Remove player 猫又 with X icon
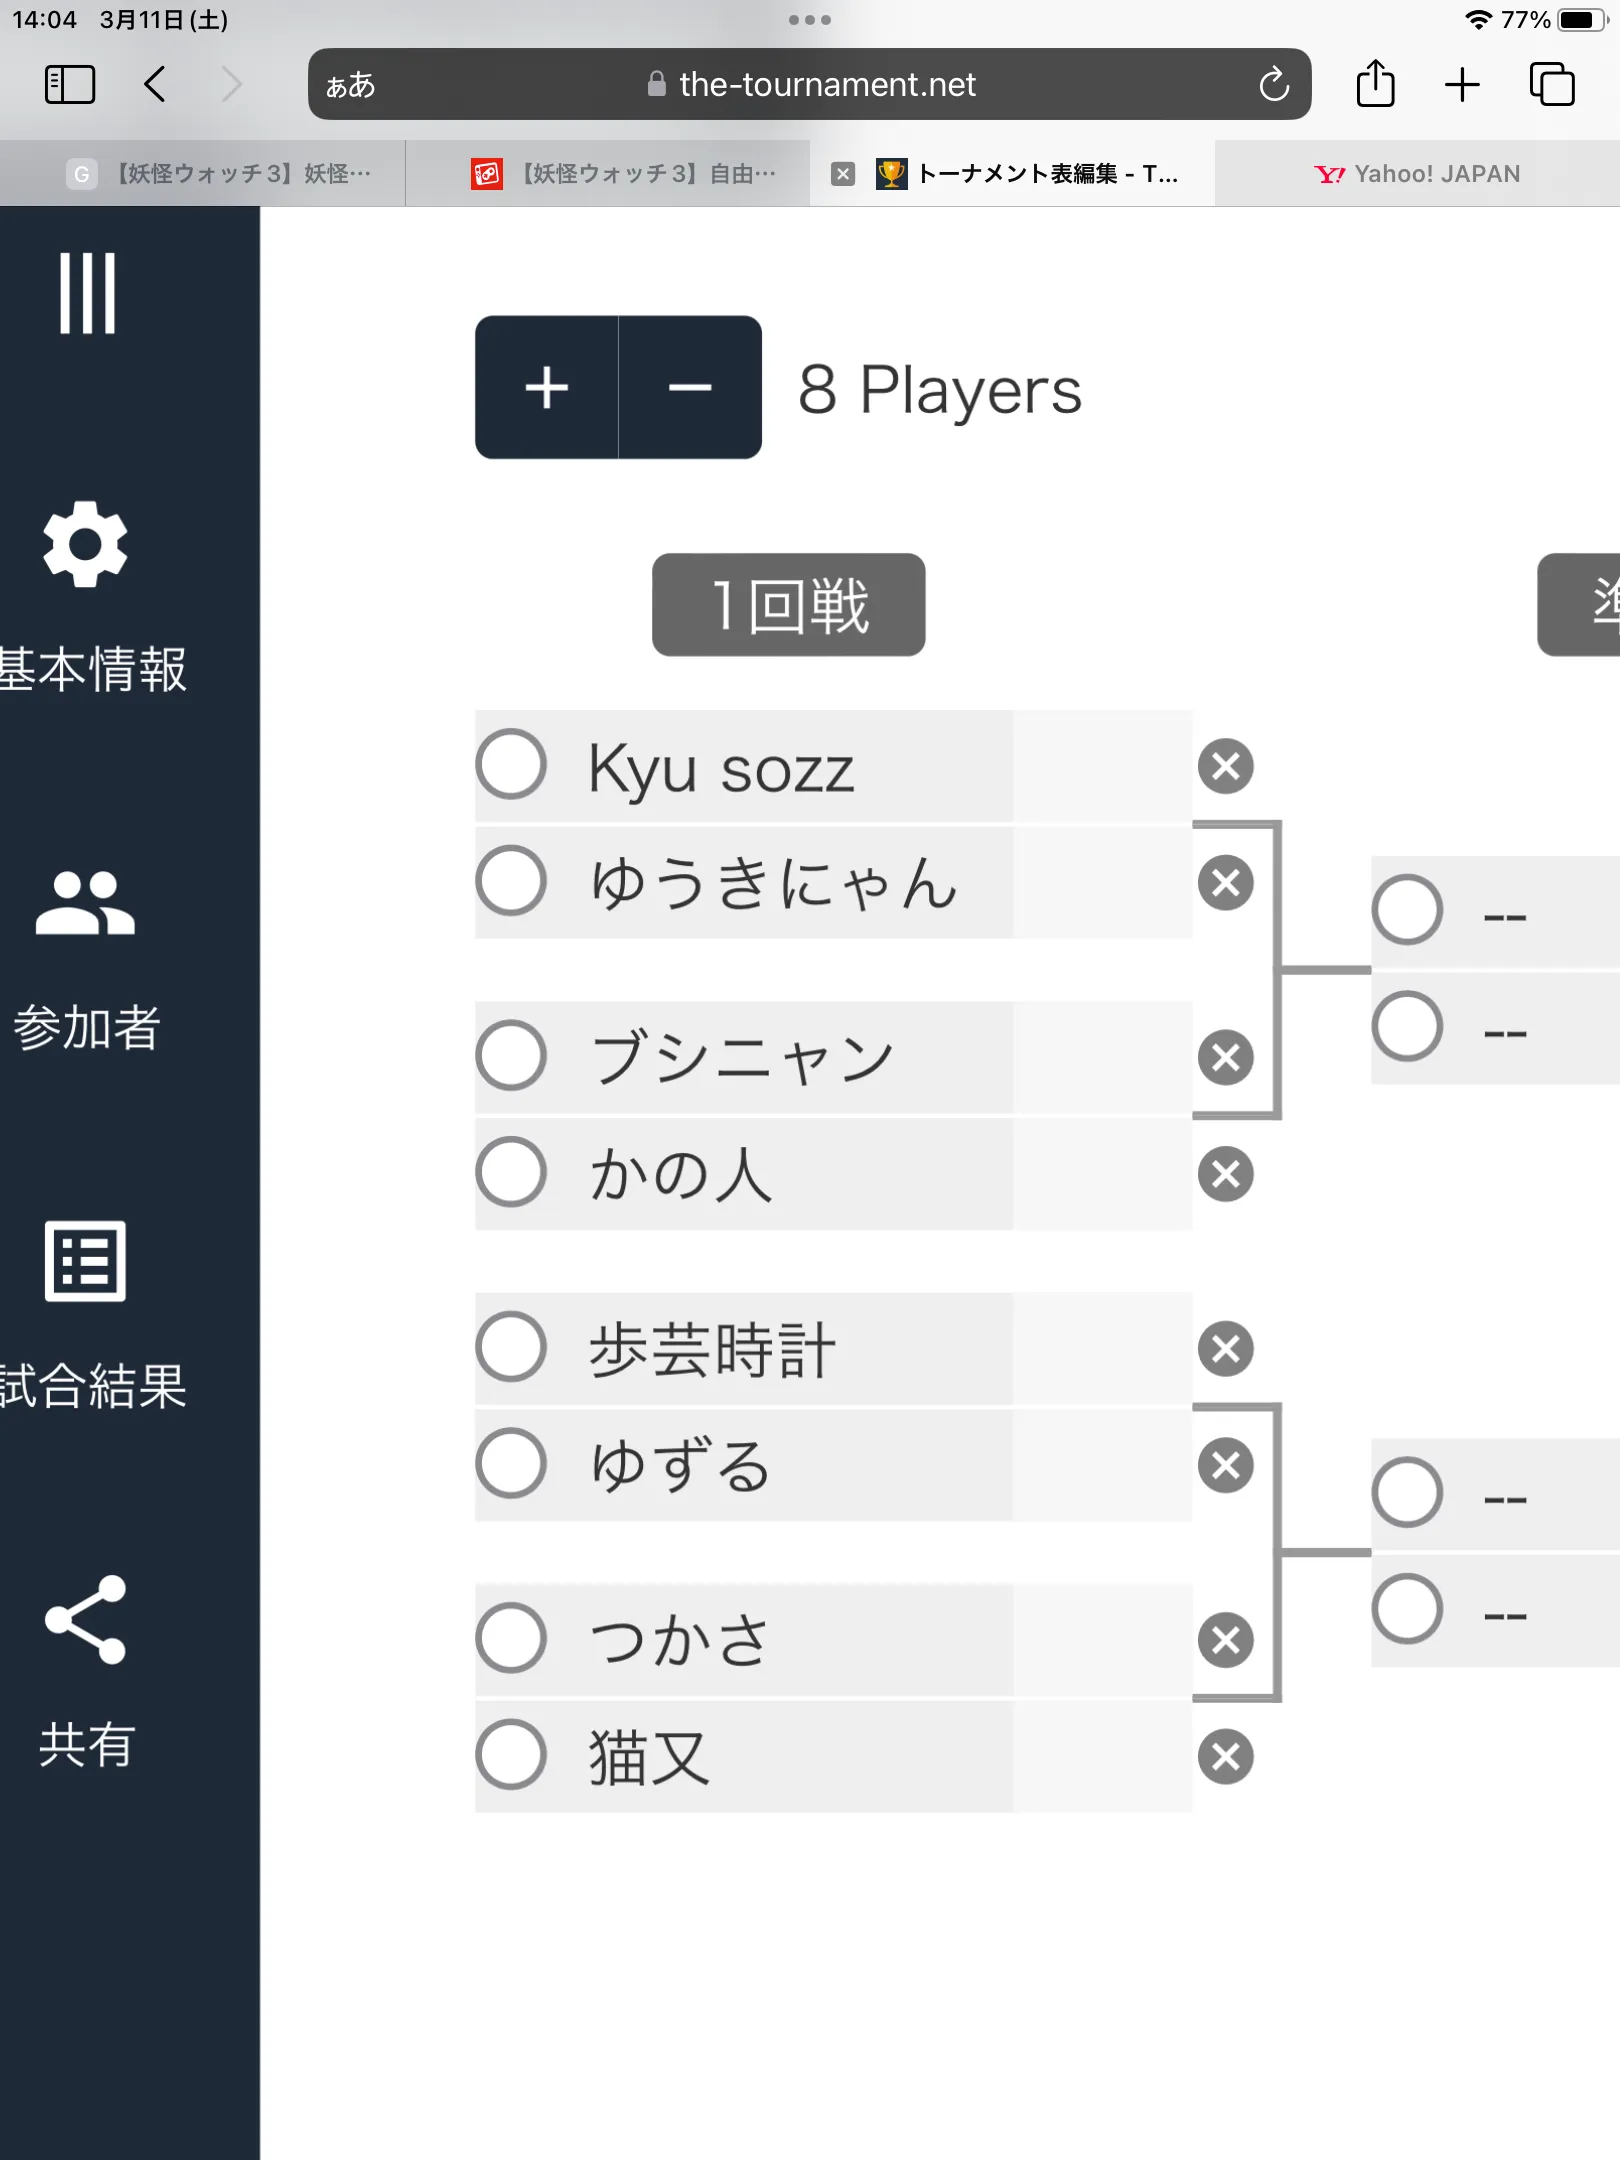This screenshot has height=2160, width=1620. click(1226, 1757)
